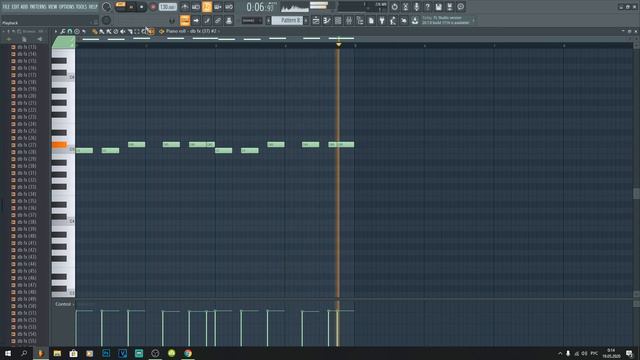Viewport: 640px width, 360px height.
Task: Select the Mute tool
Action: 122,31
